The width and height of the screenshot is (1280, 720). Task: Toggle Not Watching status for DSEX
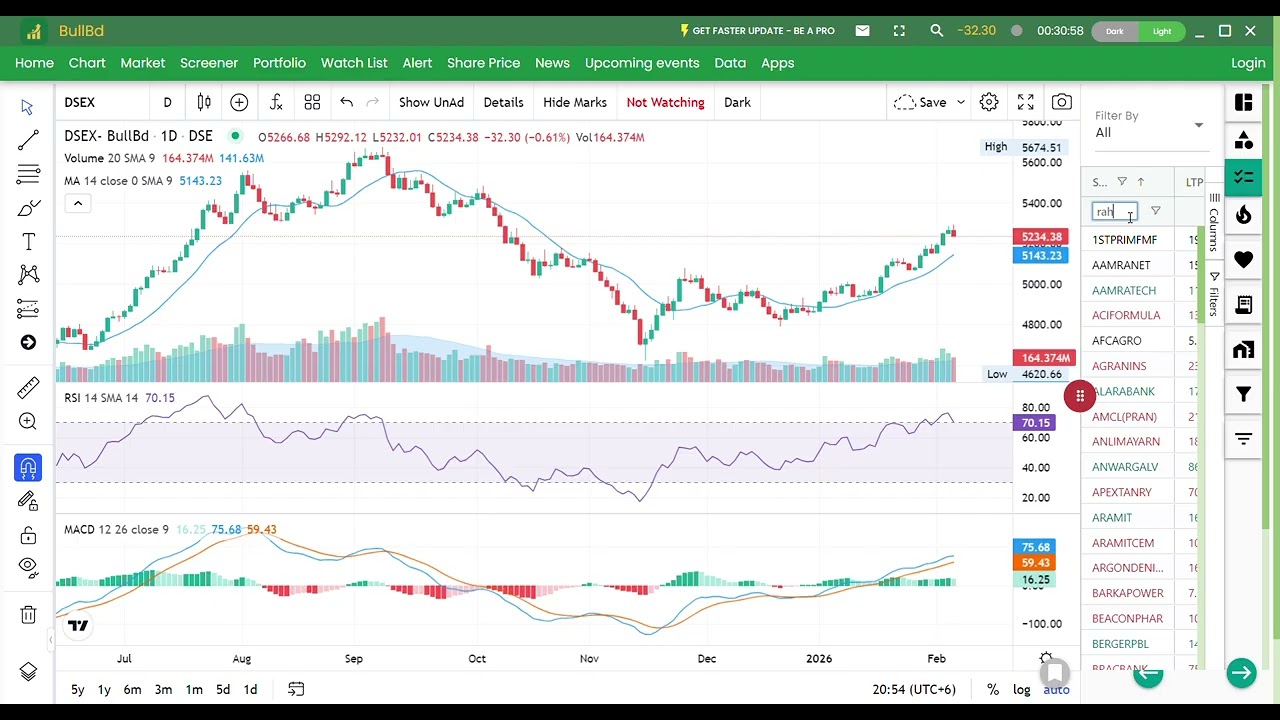tap(665, 102)
